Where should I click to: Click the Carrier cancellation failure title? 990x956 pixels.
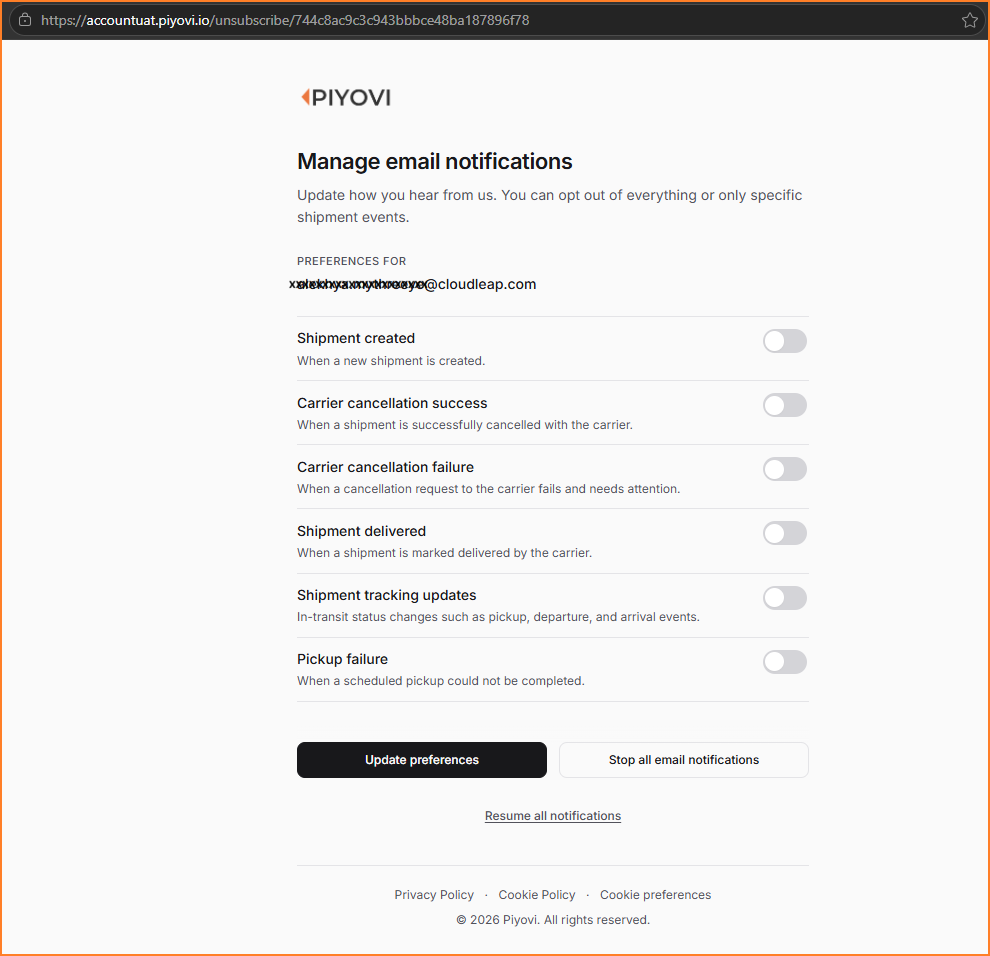click(x=385, y=467)
